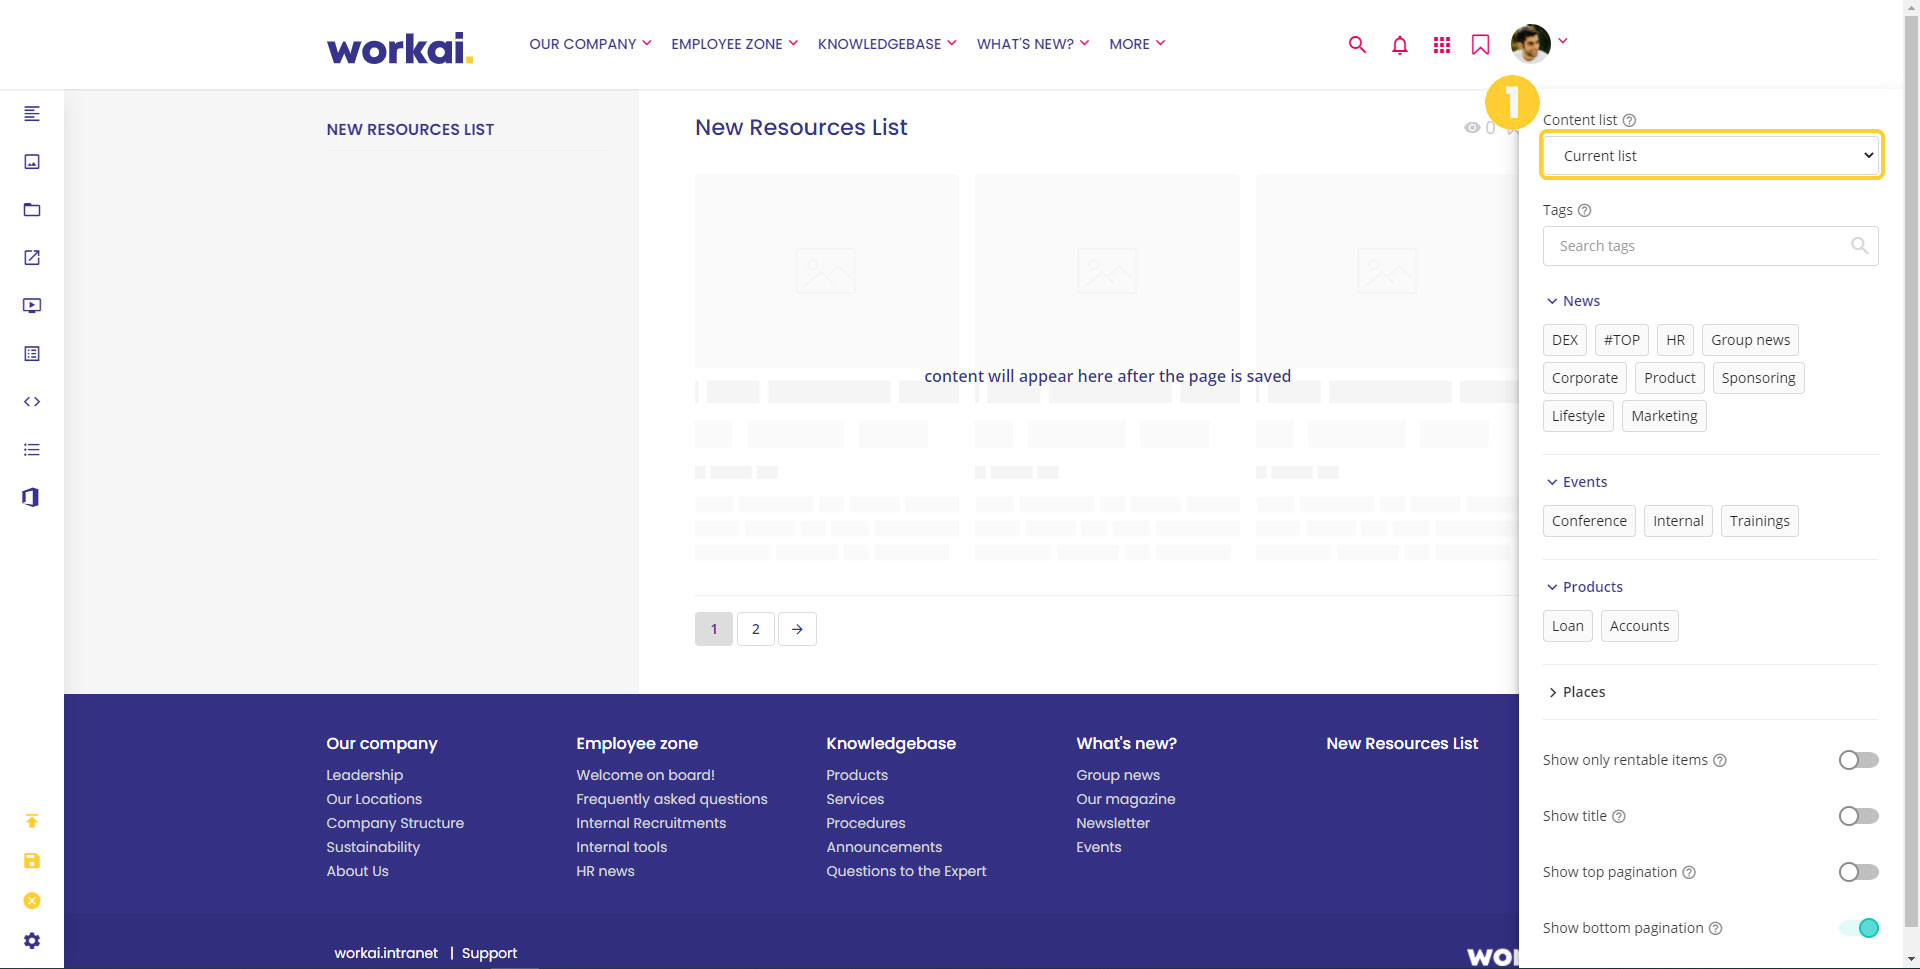Image resolution: width=1920 pixels, height=969 pixels.
Task: Click New Resources List sidebar heading
Action: coord(410,130)
